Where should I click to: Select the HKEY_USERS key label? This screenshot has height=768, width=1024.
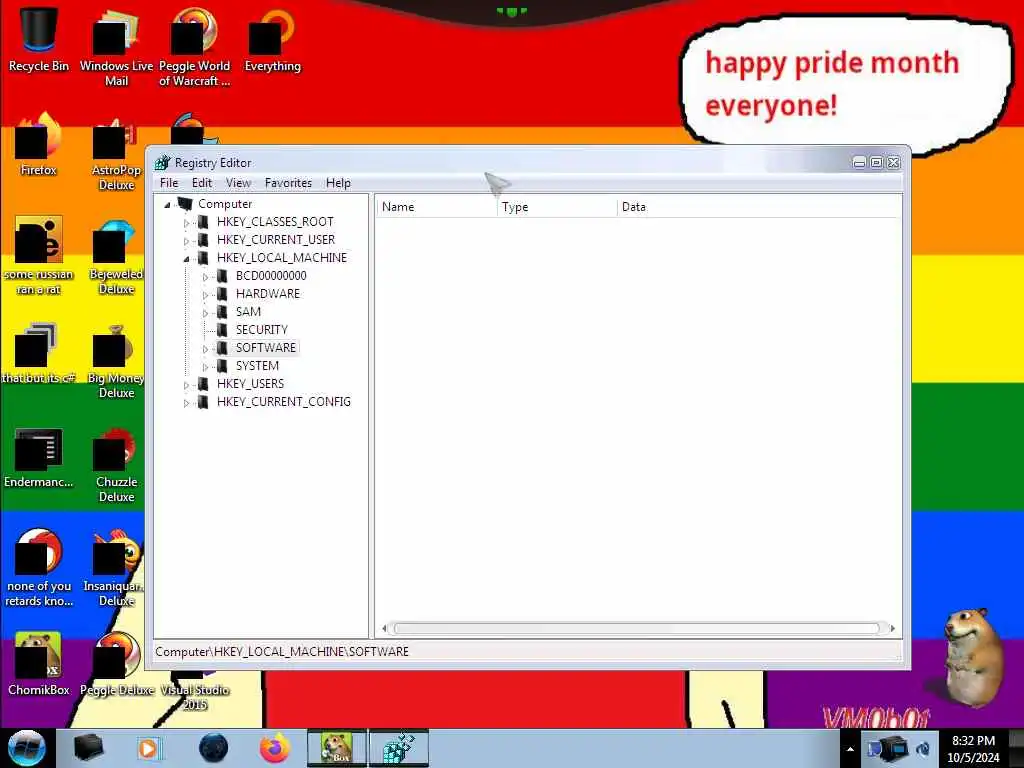pyautogui.click(x=250, y=384)
